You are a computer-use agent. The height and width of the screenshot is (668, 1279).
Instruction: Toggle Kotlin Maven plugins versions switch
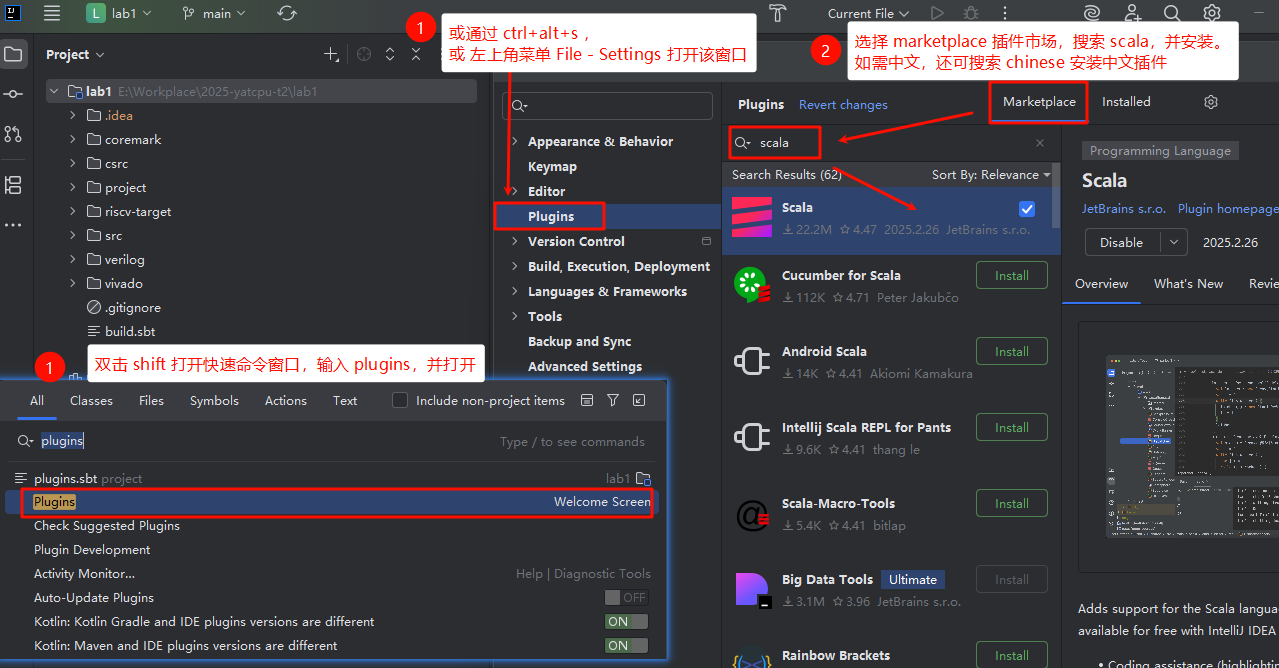coord(626,646)
